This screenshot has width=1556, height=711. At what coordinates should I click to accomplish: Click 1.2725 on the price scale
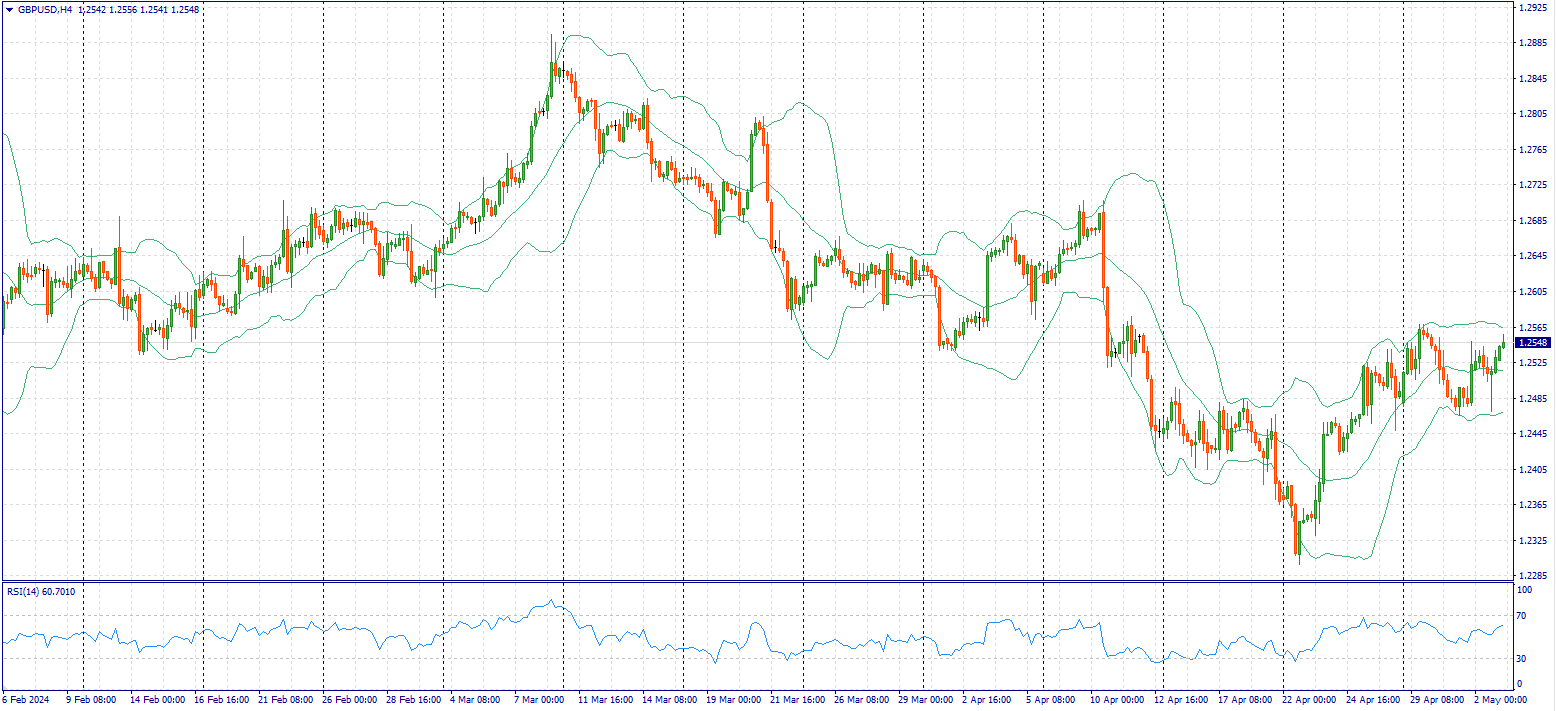pos(1532,185)
